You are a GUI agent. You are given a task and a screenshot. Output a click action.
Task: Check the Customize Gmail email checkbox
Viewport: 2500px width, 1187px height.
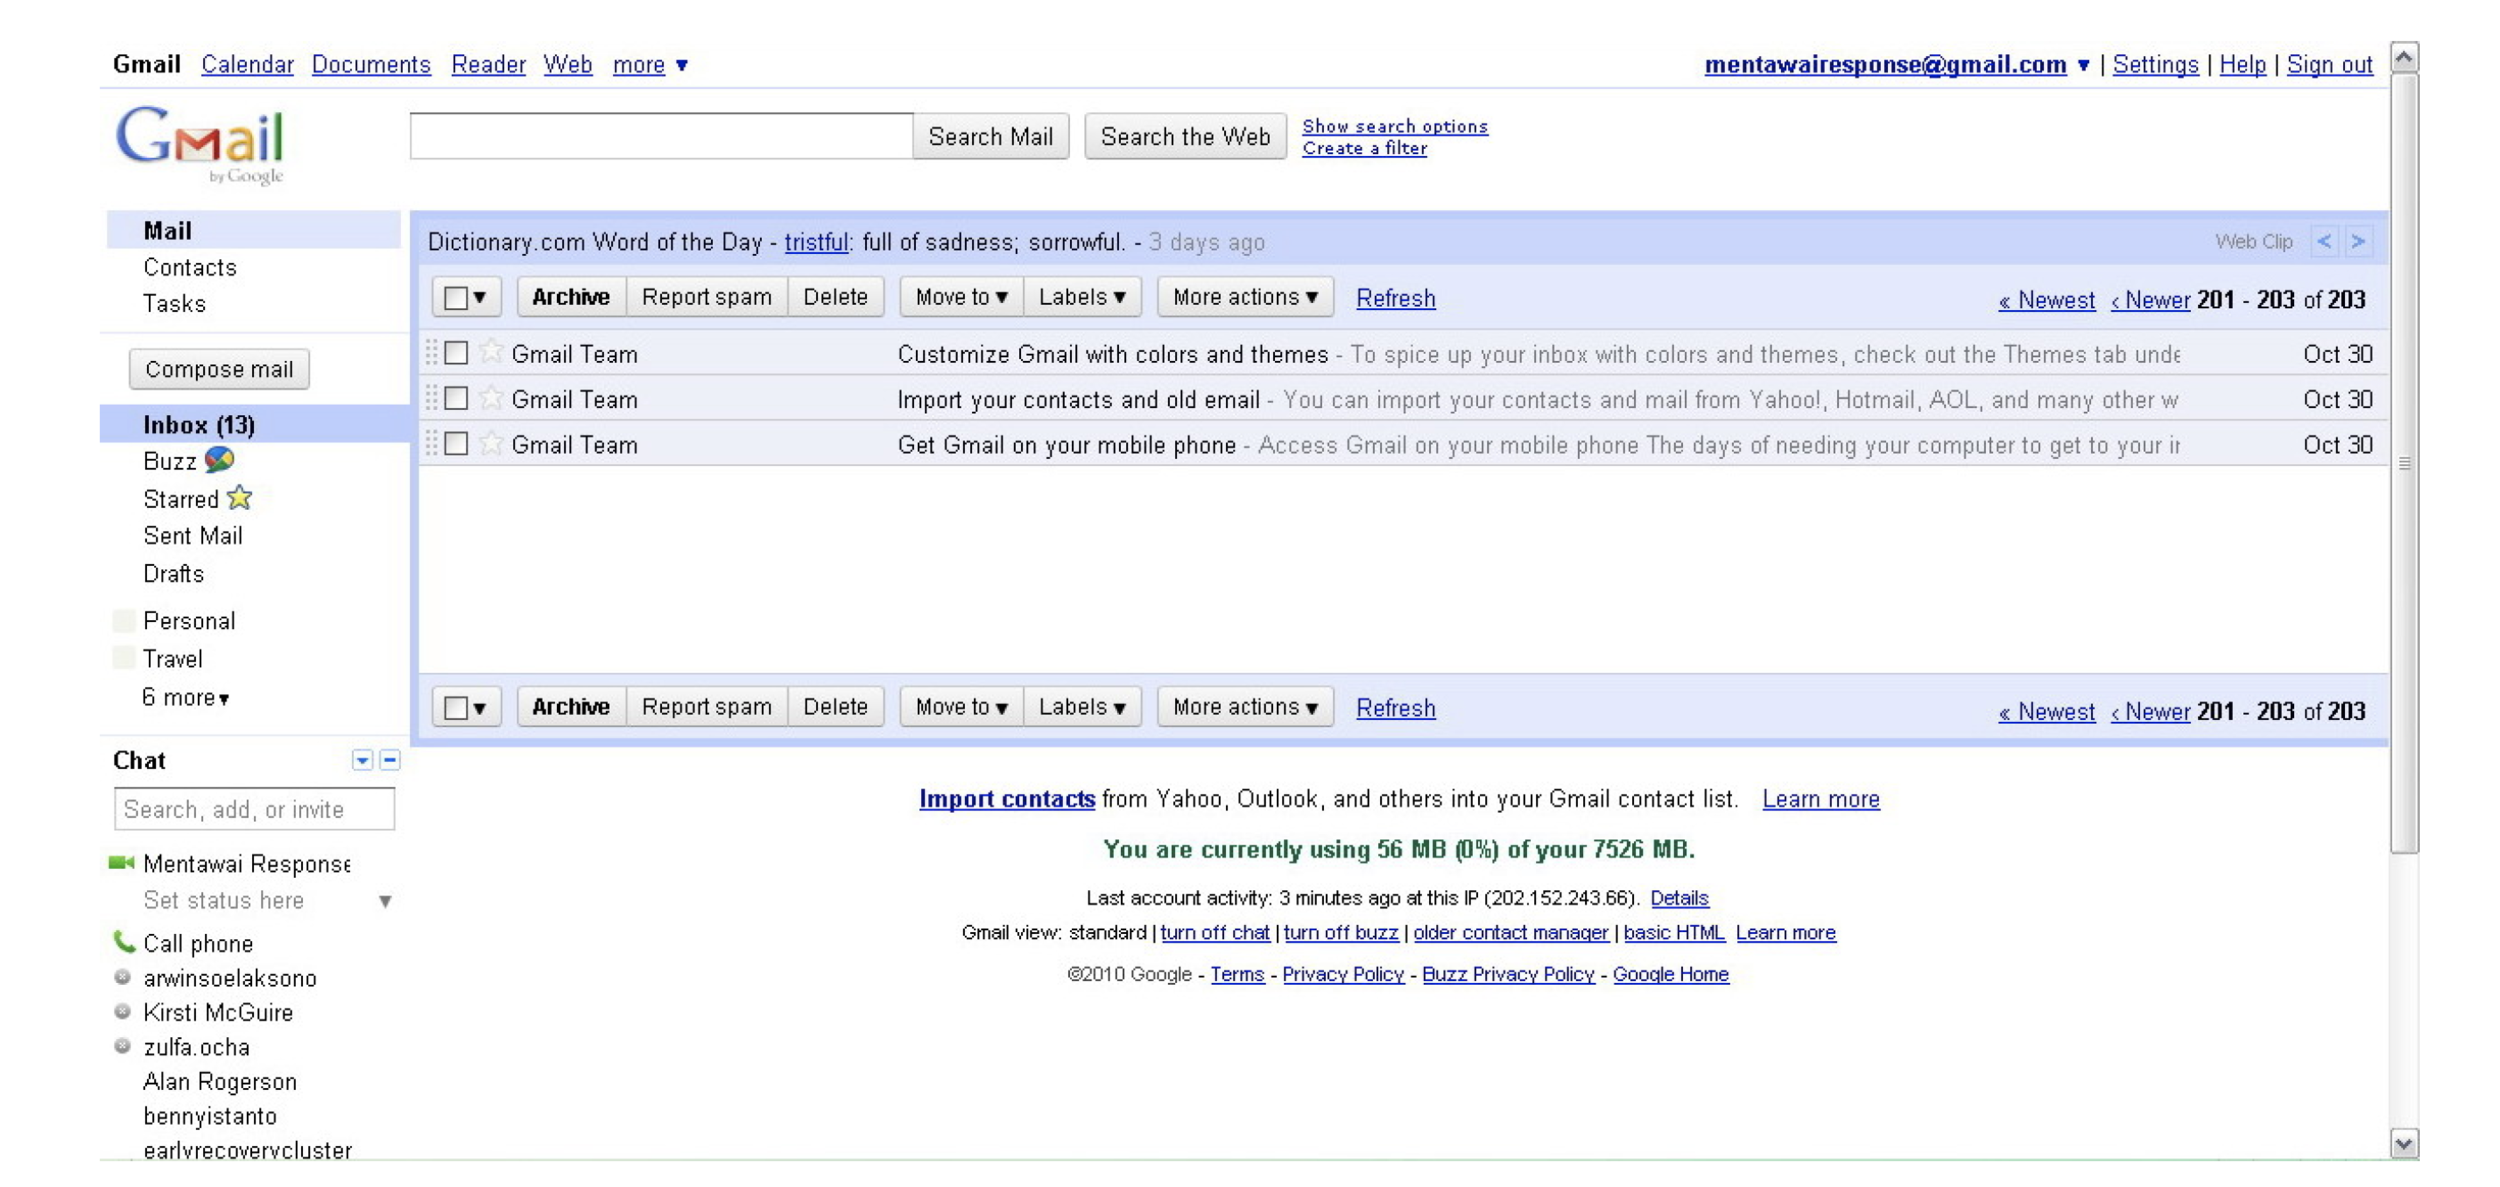(456, 353)
